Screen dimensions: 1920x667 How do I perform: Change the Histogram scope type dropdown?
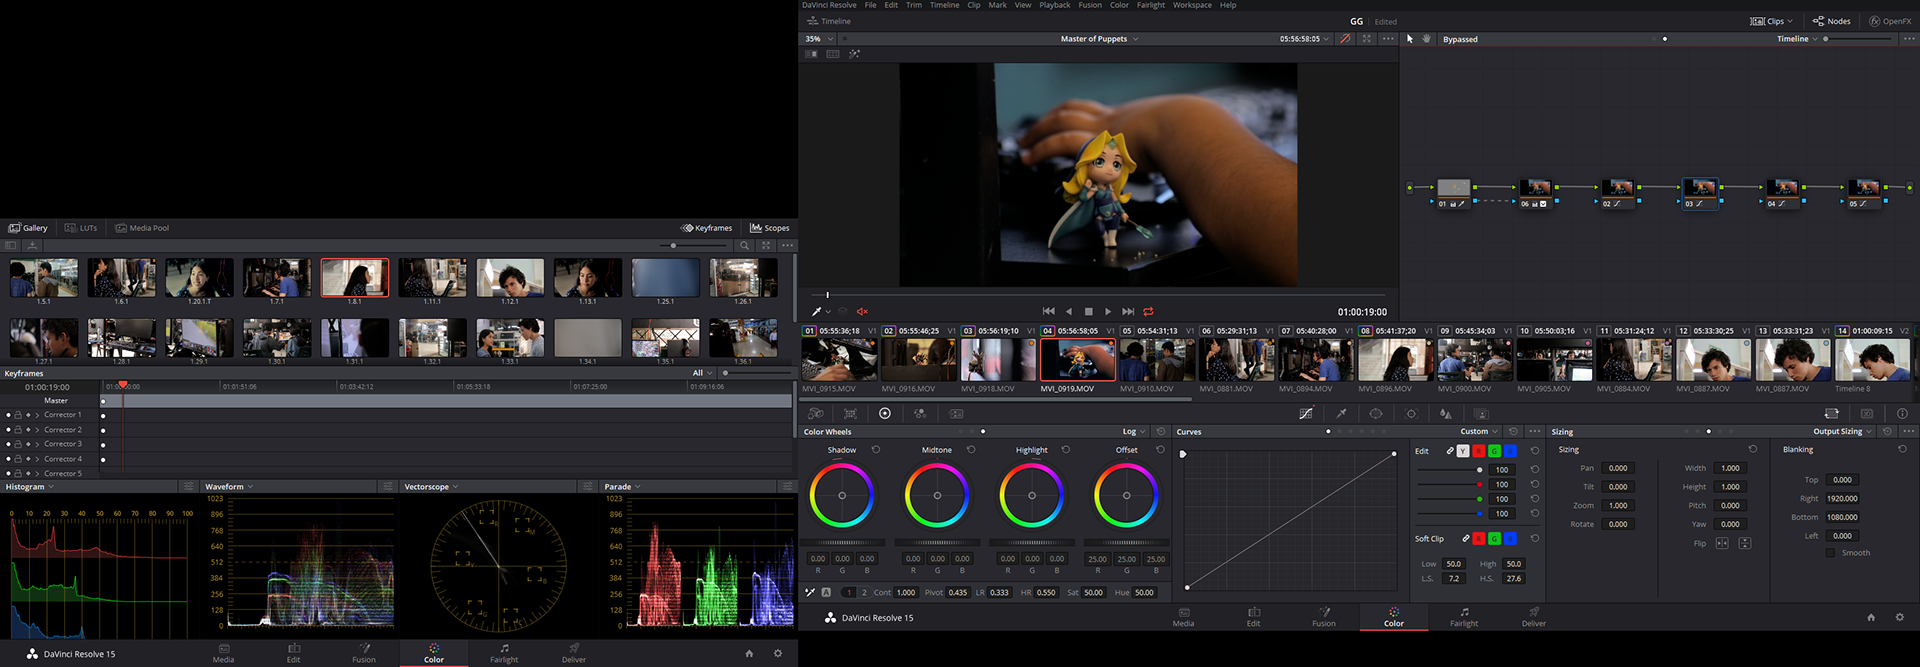29,487
